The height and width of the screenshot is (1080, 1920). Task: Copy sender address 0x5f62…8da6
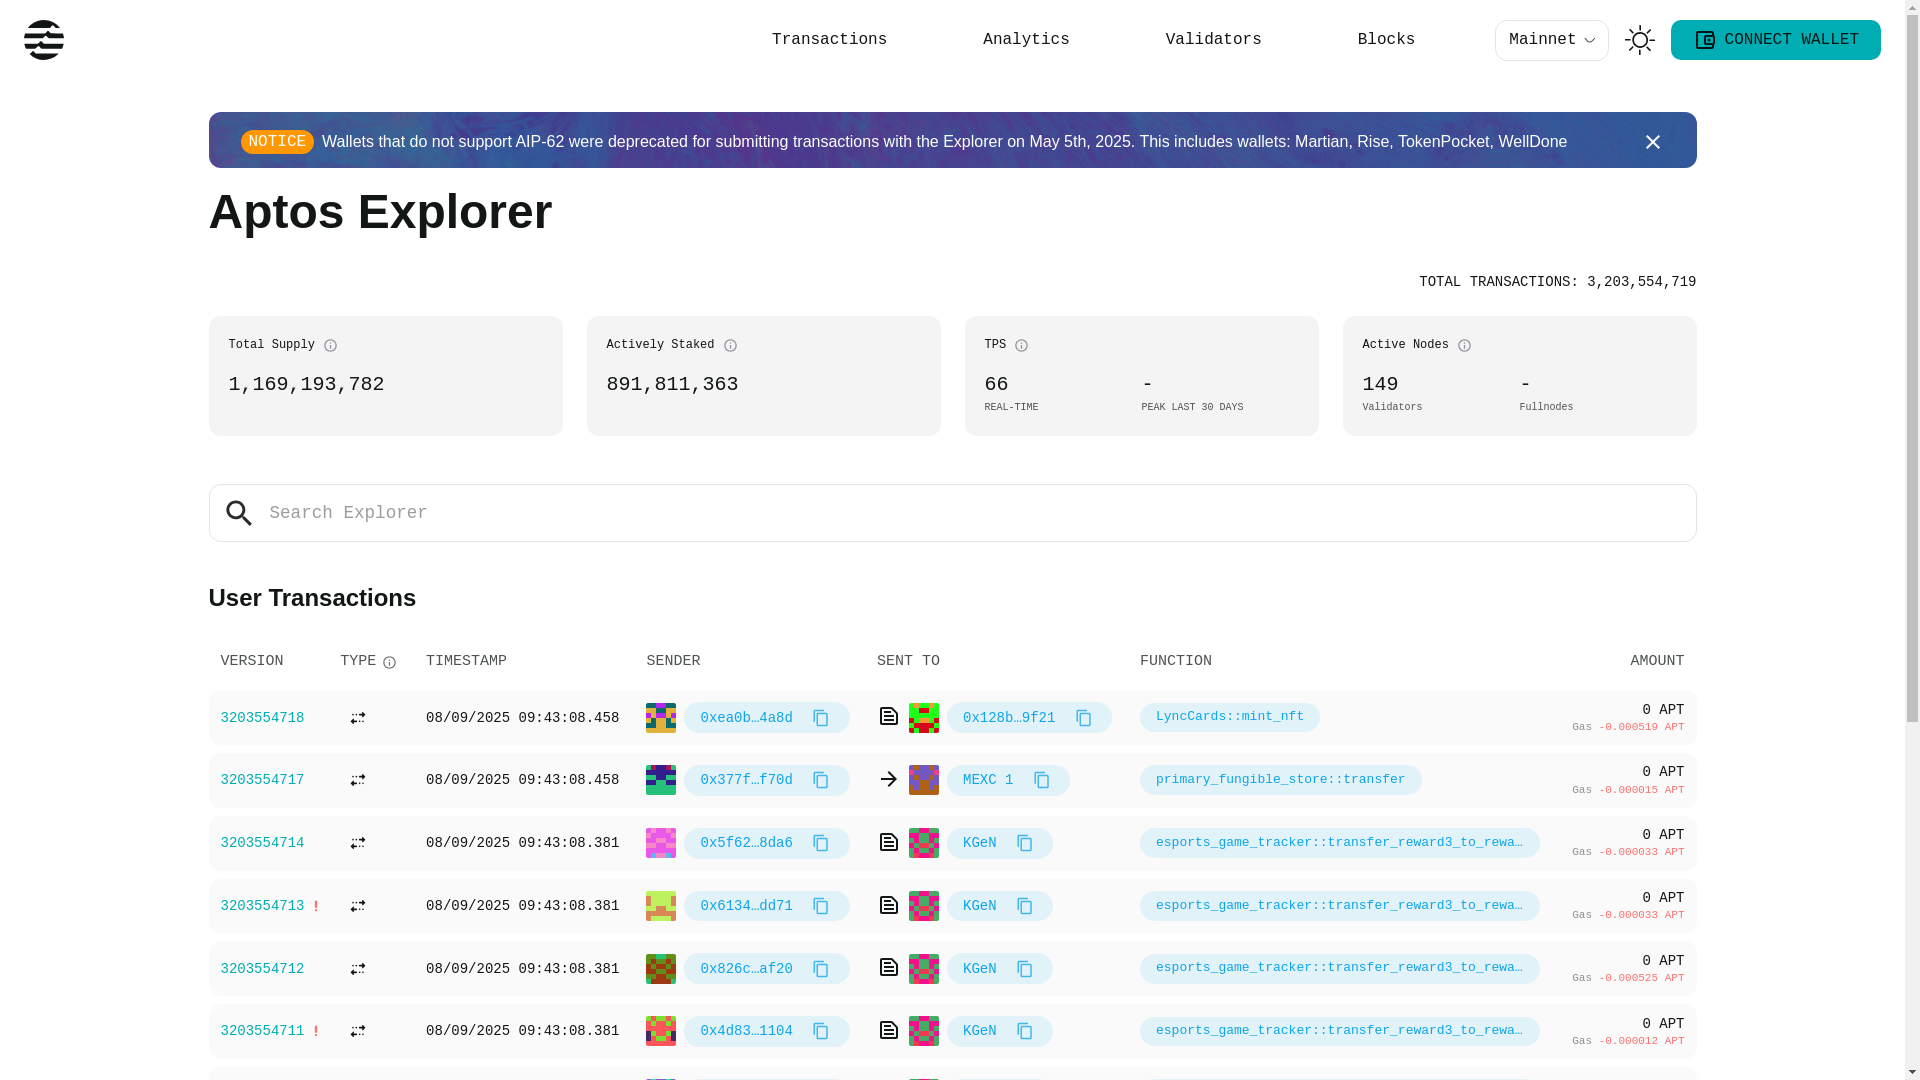pyautogui.click(x=821, y=843)
